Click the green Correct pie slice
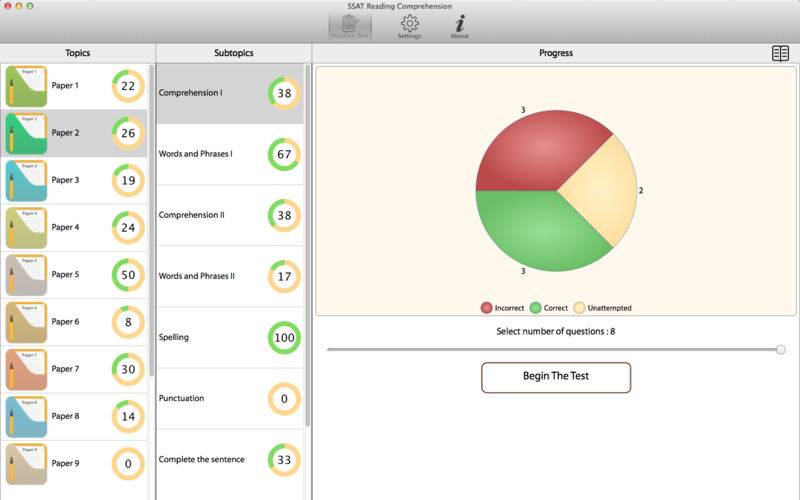This screenshot has height=500, width=800. (x=536, y=230)
